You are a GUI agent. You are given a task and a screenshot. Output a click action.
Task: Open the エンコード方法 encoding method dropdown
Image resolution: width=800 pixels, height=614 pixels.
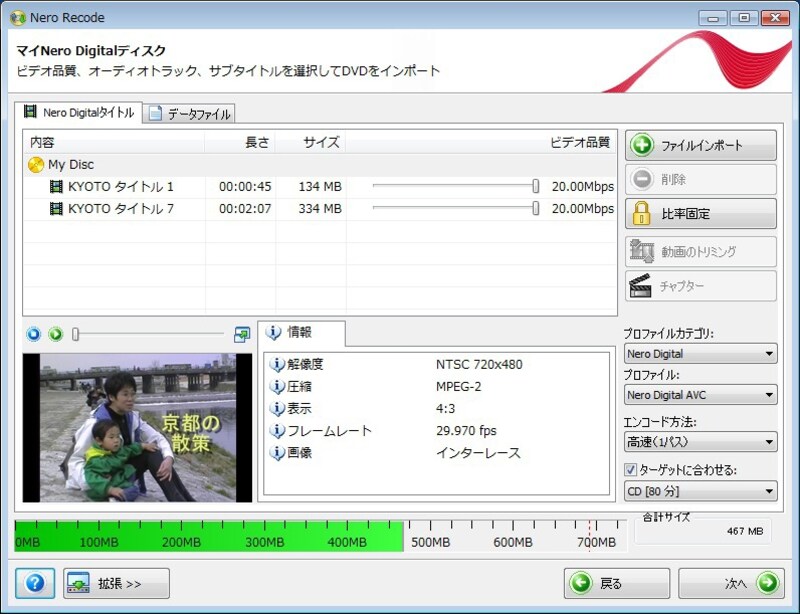click(x=699, y=441)
